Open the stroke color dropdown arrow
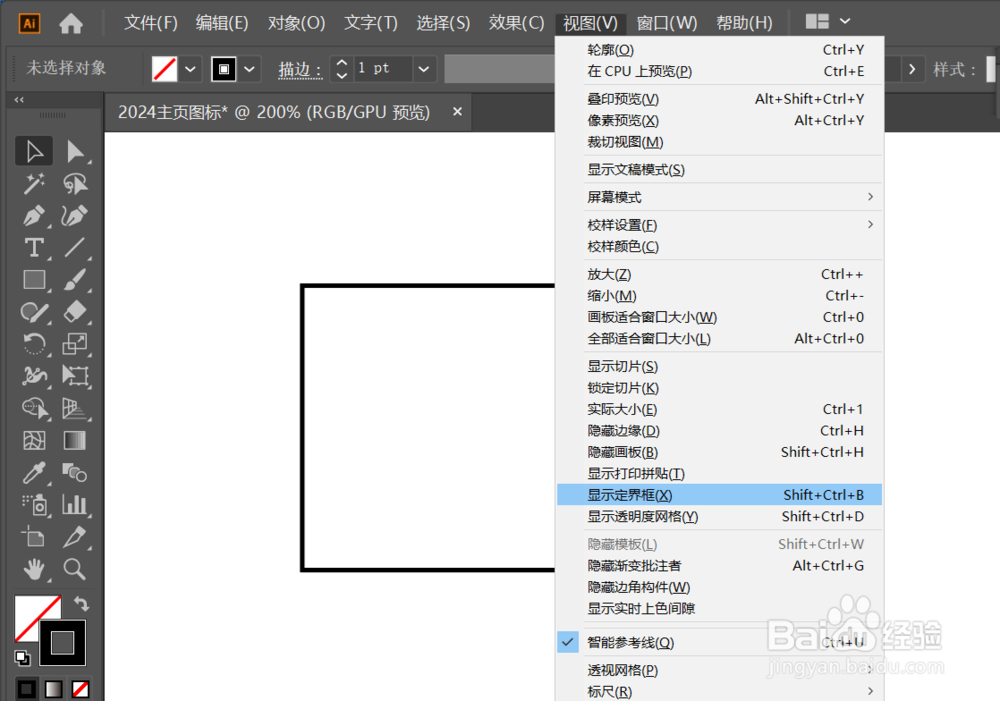This screenshot has height=701, width=1000. (x=249, y=69)
